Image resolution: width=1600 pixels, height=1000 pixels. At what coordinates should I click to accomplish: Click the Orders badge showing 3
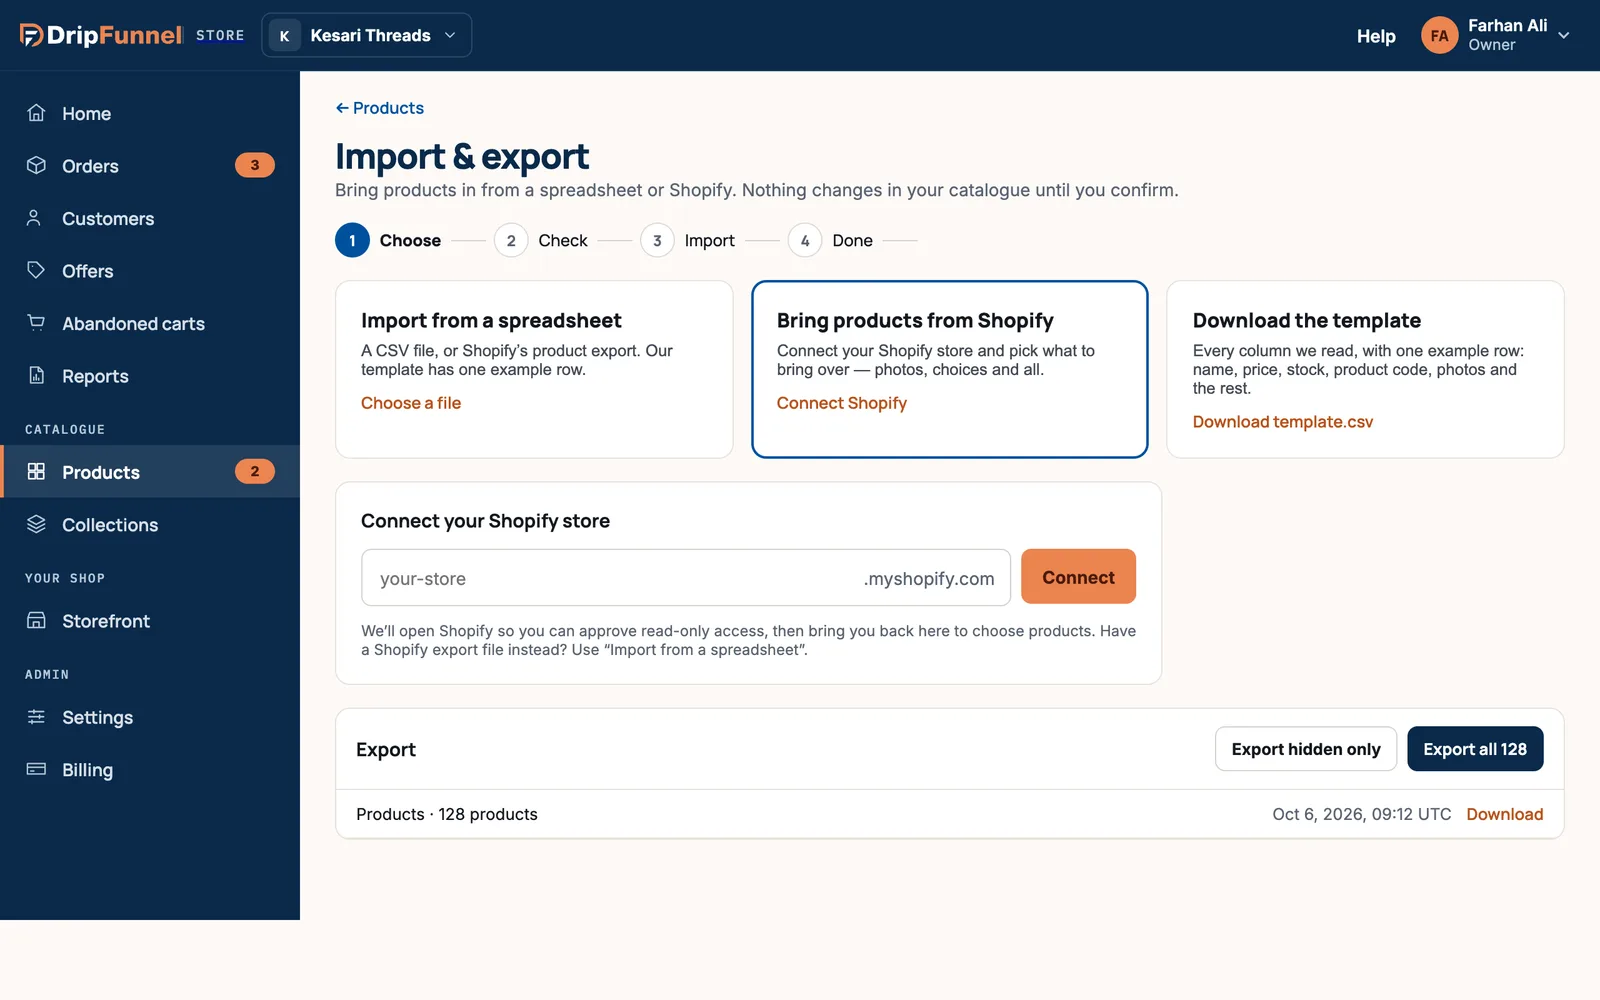[255, 165]
